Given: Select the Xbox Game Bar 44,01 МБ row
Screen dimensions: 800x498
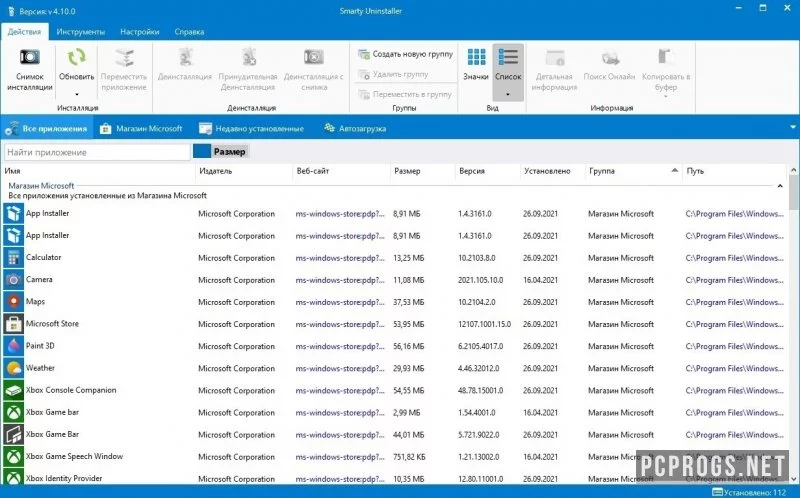Looking at the screenshot, I should coord(394,434).
